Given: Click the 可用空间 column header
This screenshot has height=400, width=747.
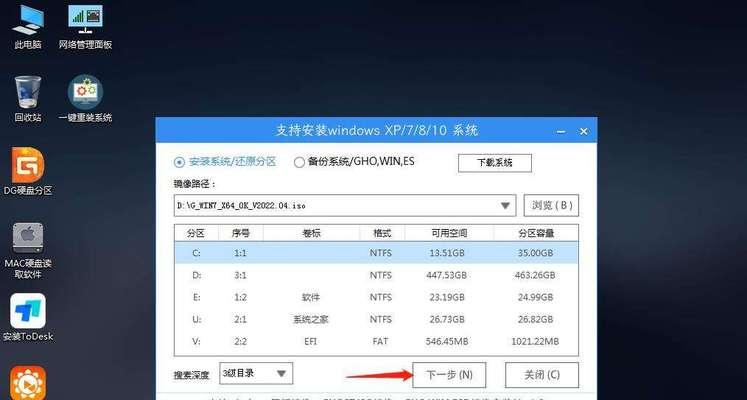Looking at the screenshot, I should [x=449, y=233].
